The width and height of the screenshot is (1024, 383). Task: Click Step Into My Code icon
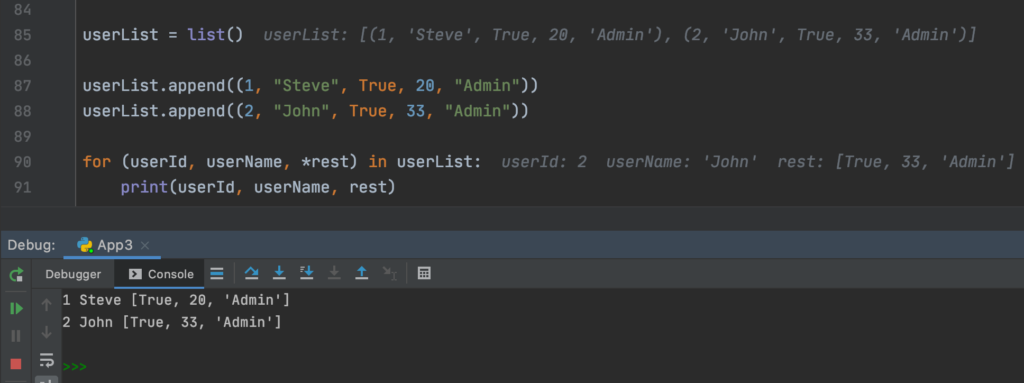tap(307, 273)
